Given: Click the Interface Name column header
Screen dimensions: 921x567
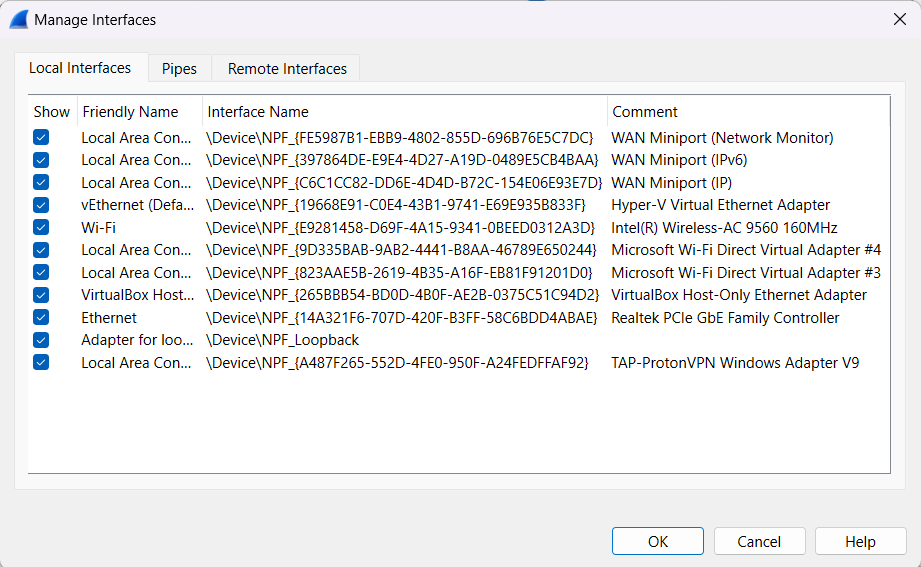Looking at the screenshot, I should tap(258, 112).
